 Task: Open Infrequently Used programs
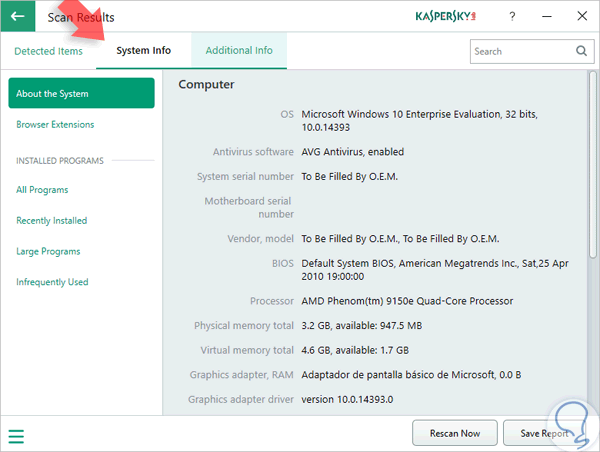[52, 282]
